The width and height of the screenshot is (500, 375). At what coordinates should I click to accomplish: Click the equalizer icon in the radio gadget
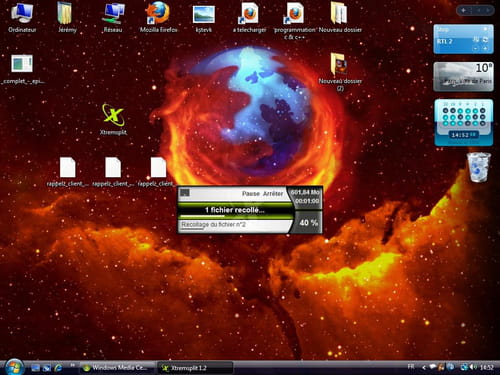(476, 39)
